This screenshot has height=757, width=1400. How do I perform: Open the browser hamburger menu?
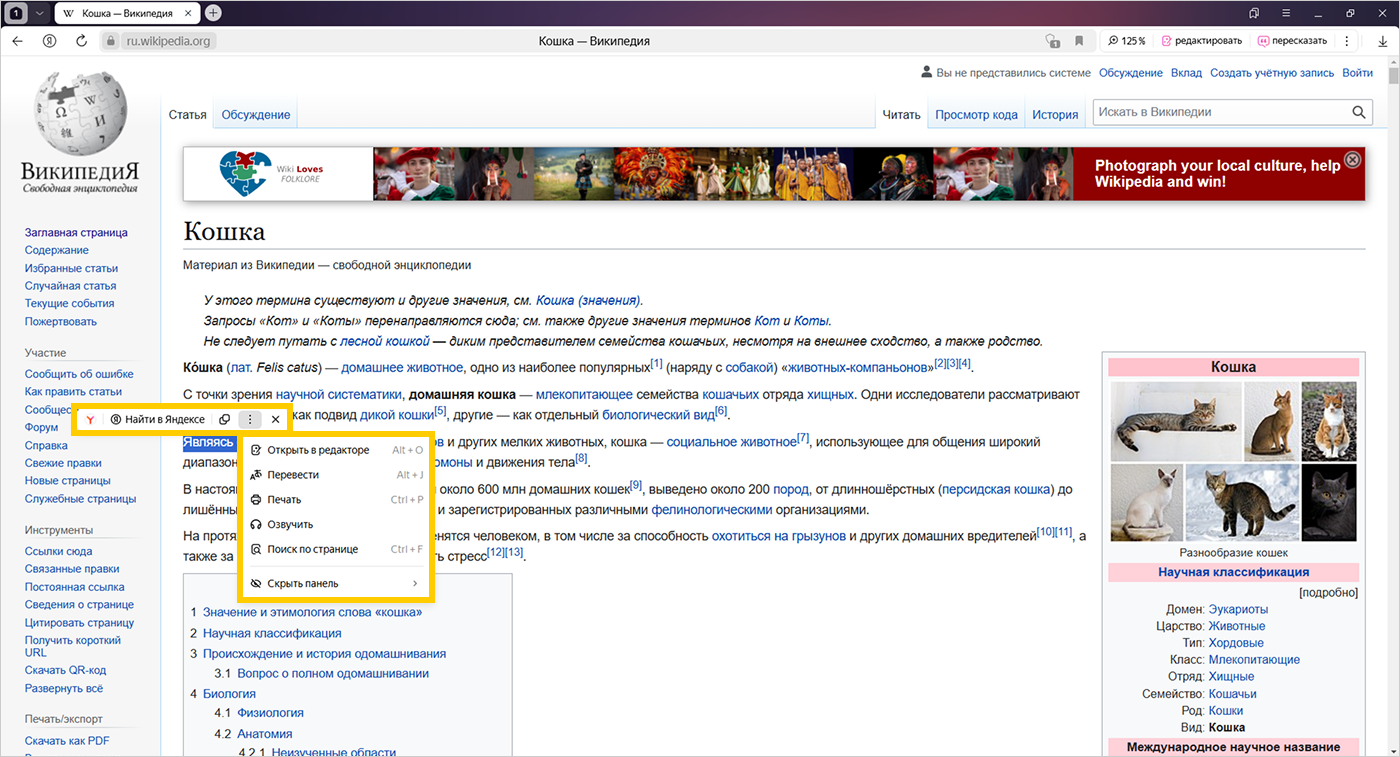click(x=1288, y=13)
